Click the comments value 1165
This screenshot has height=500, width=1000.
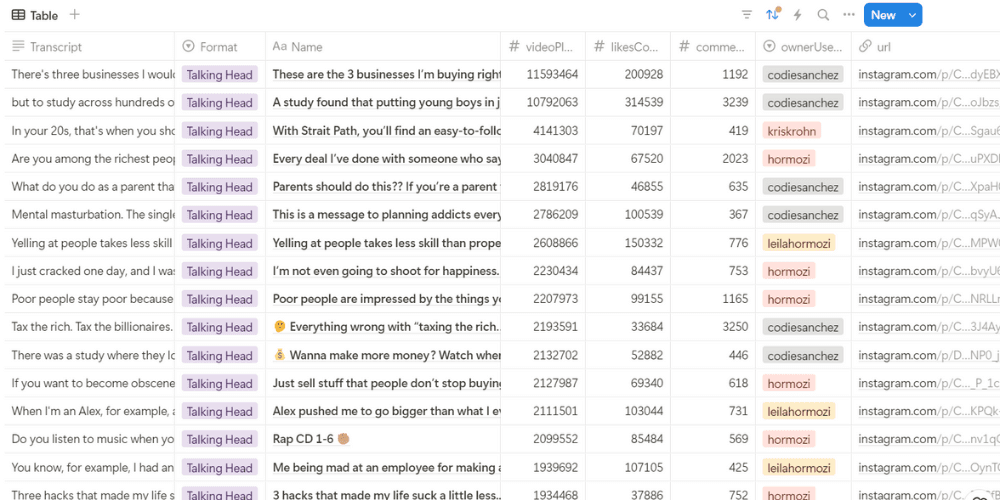(x=735, y=299)
